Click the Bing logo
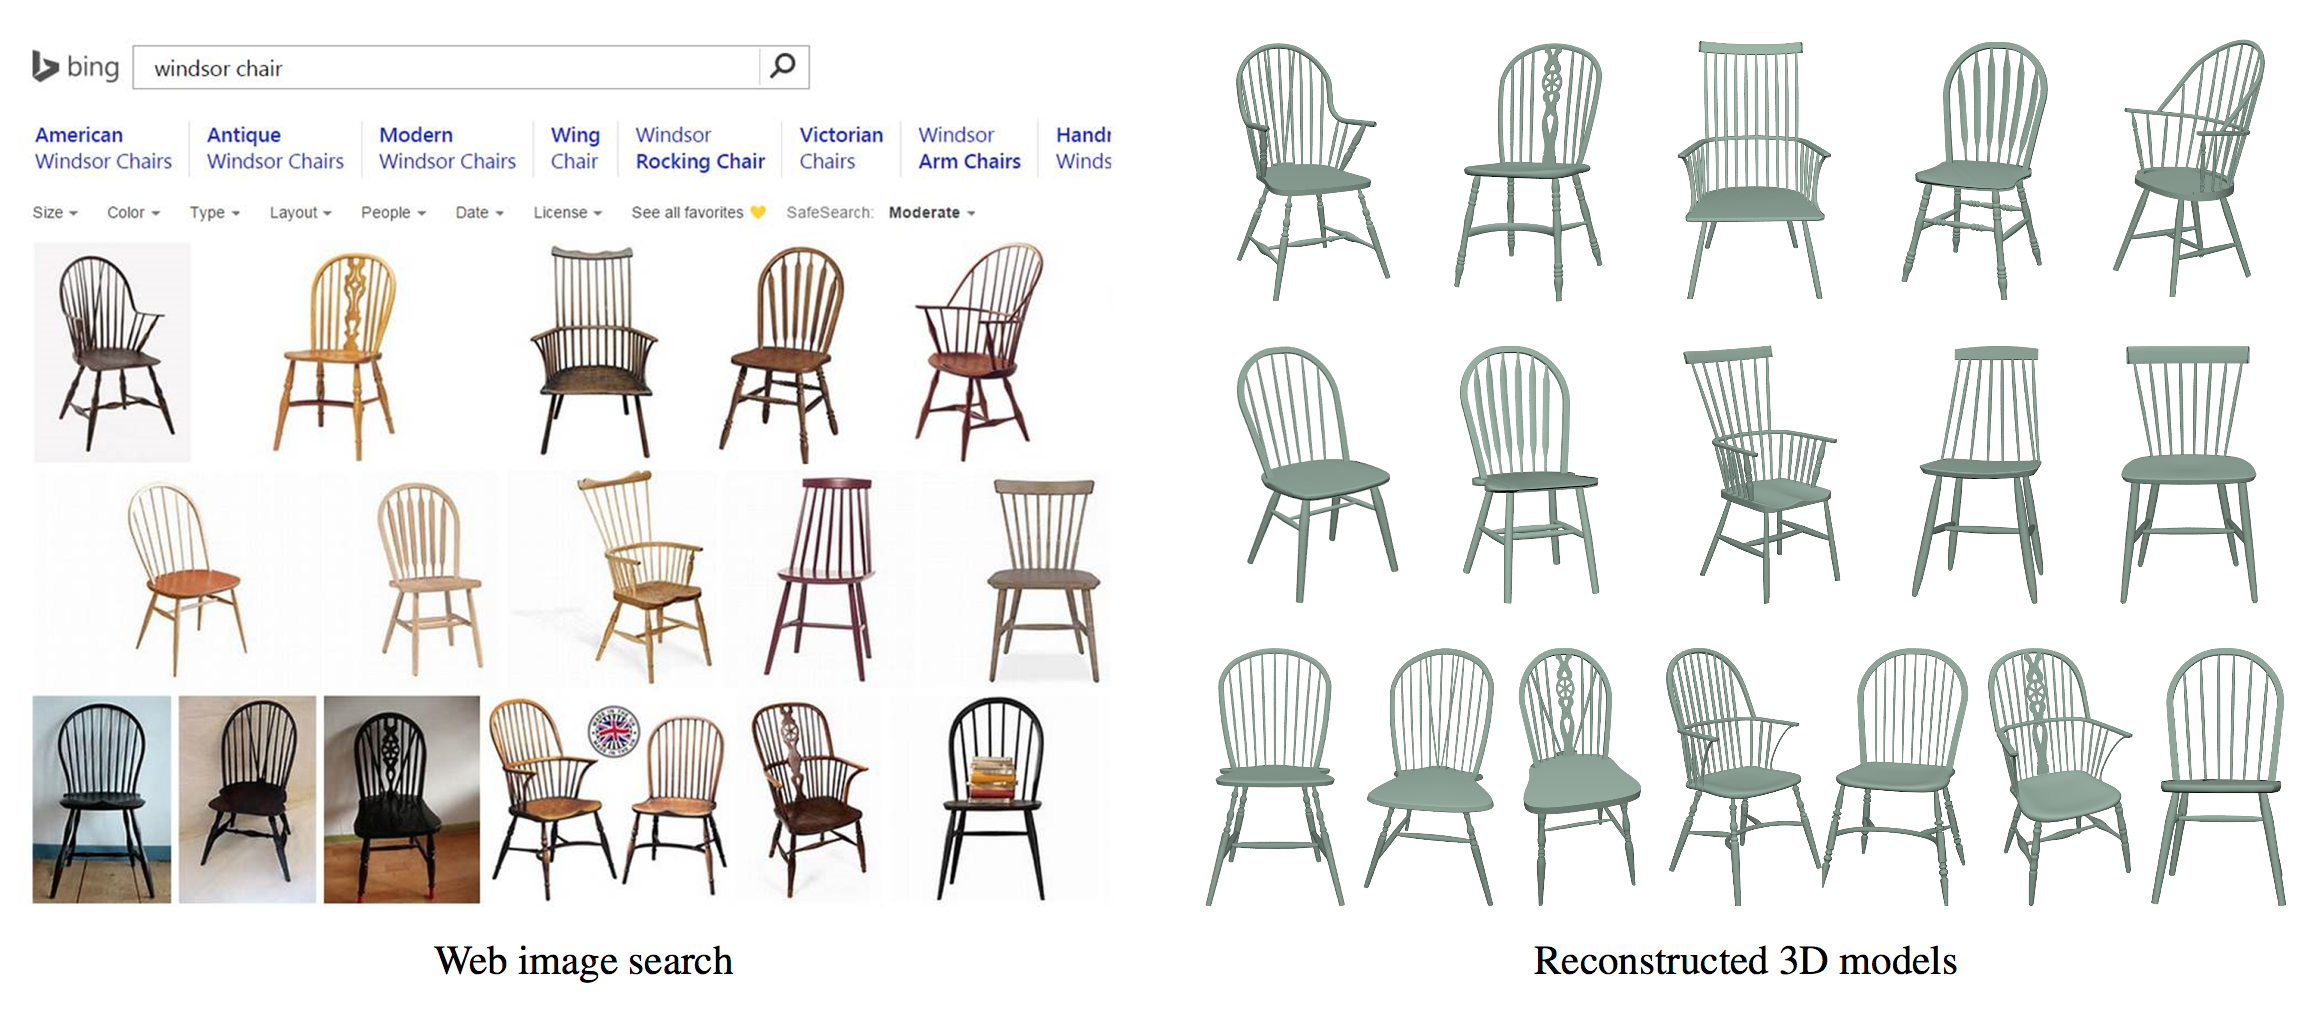The width and height of the screenshot is (2320, 1016). pos(75,67)
